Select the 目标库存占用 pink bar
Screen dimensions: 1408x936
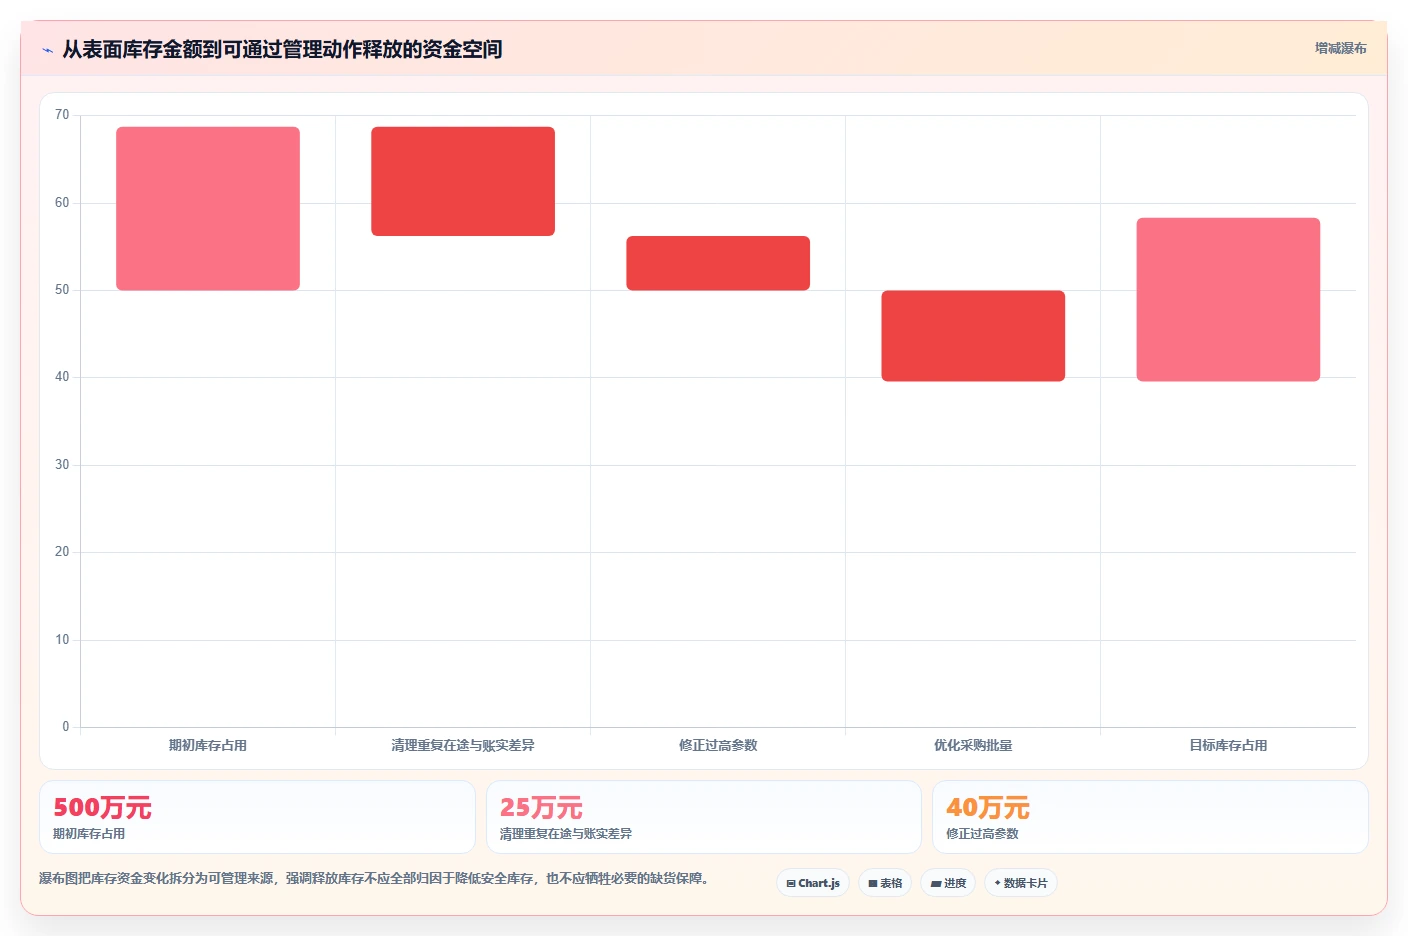tap(1228, 299)
